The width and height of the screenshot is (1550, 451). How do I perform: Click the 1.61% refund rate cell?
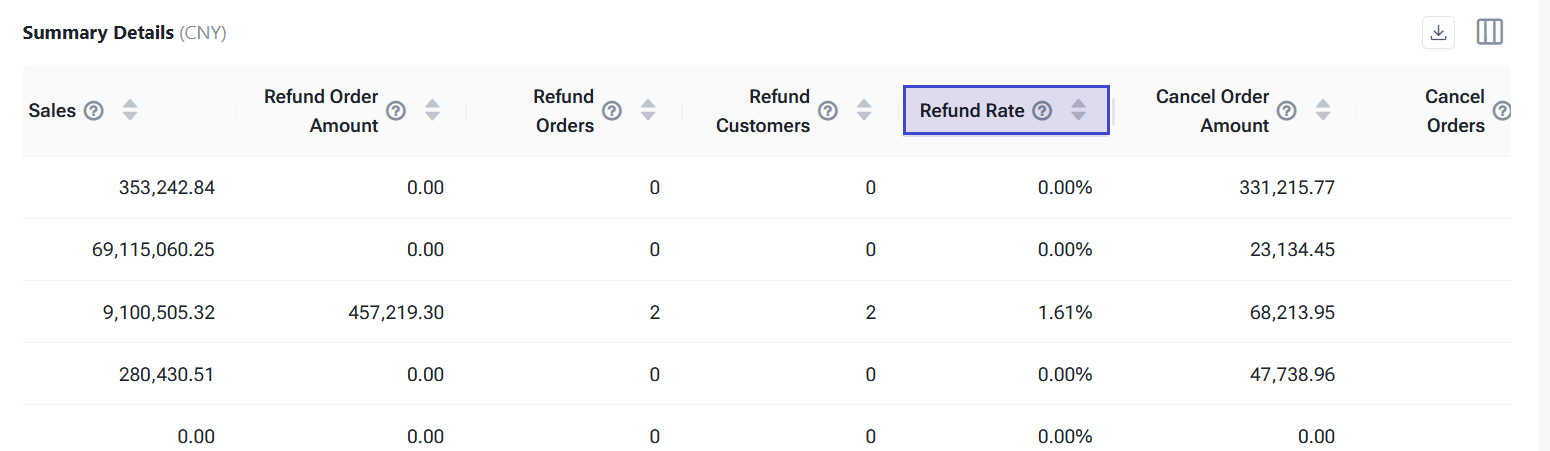coord(1064,313)
